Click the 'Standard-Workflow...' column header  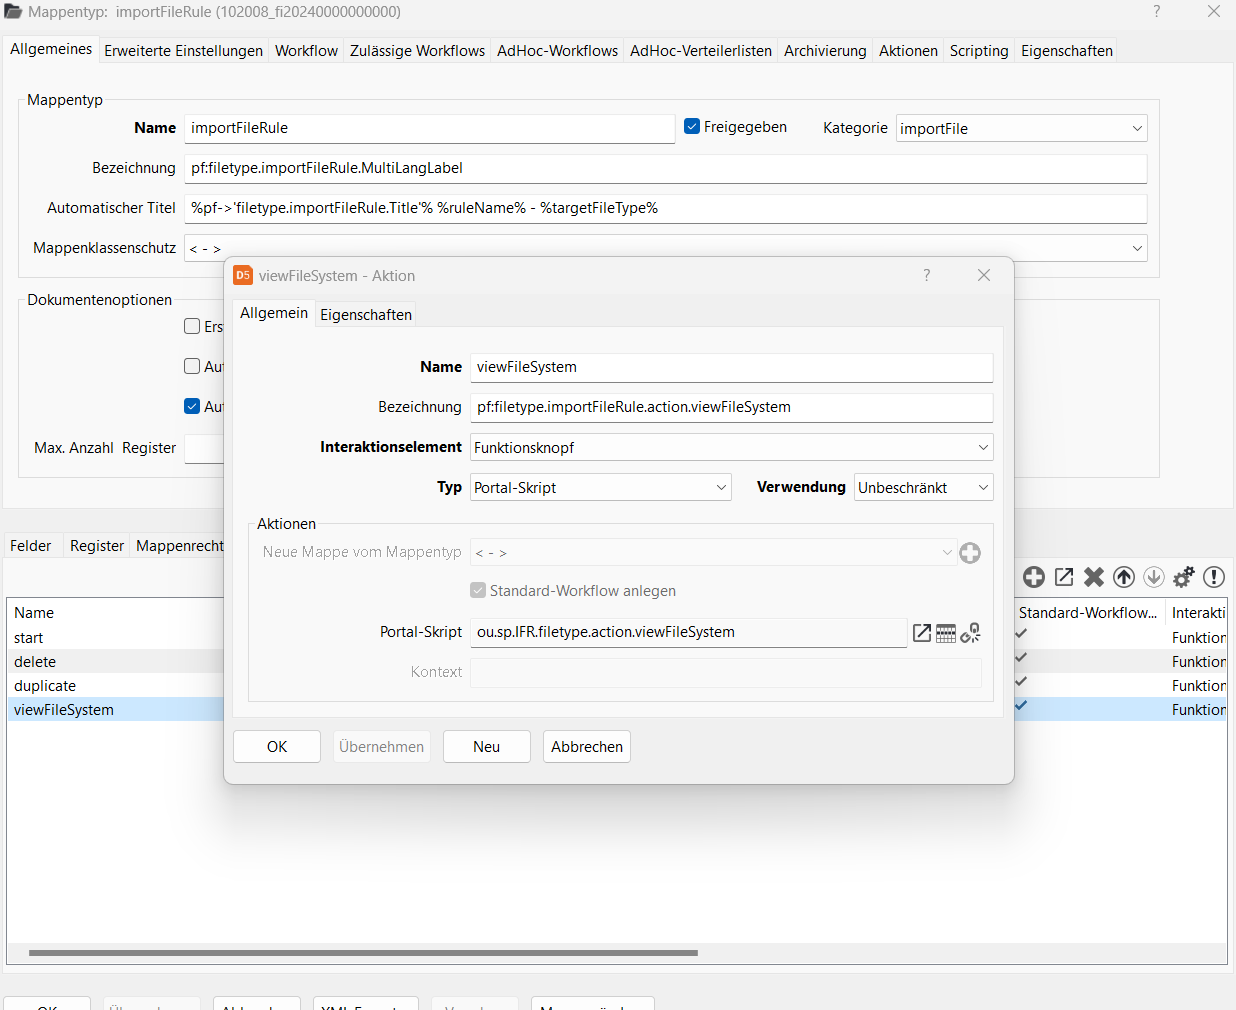(1088, 613)
